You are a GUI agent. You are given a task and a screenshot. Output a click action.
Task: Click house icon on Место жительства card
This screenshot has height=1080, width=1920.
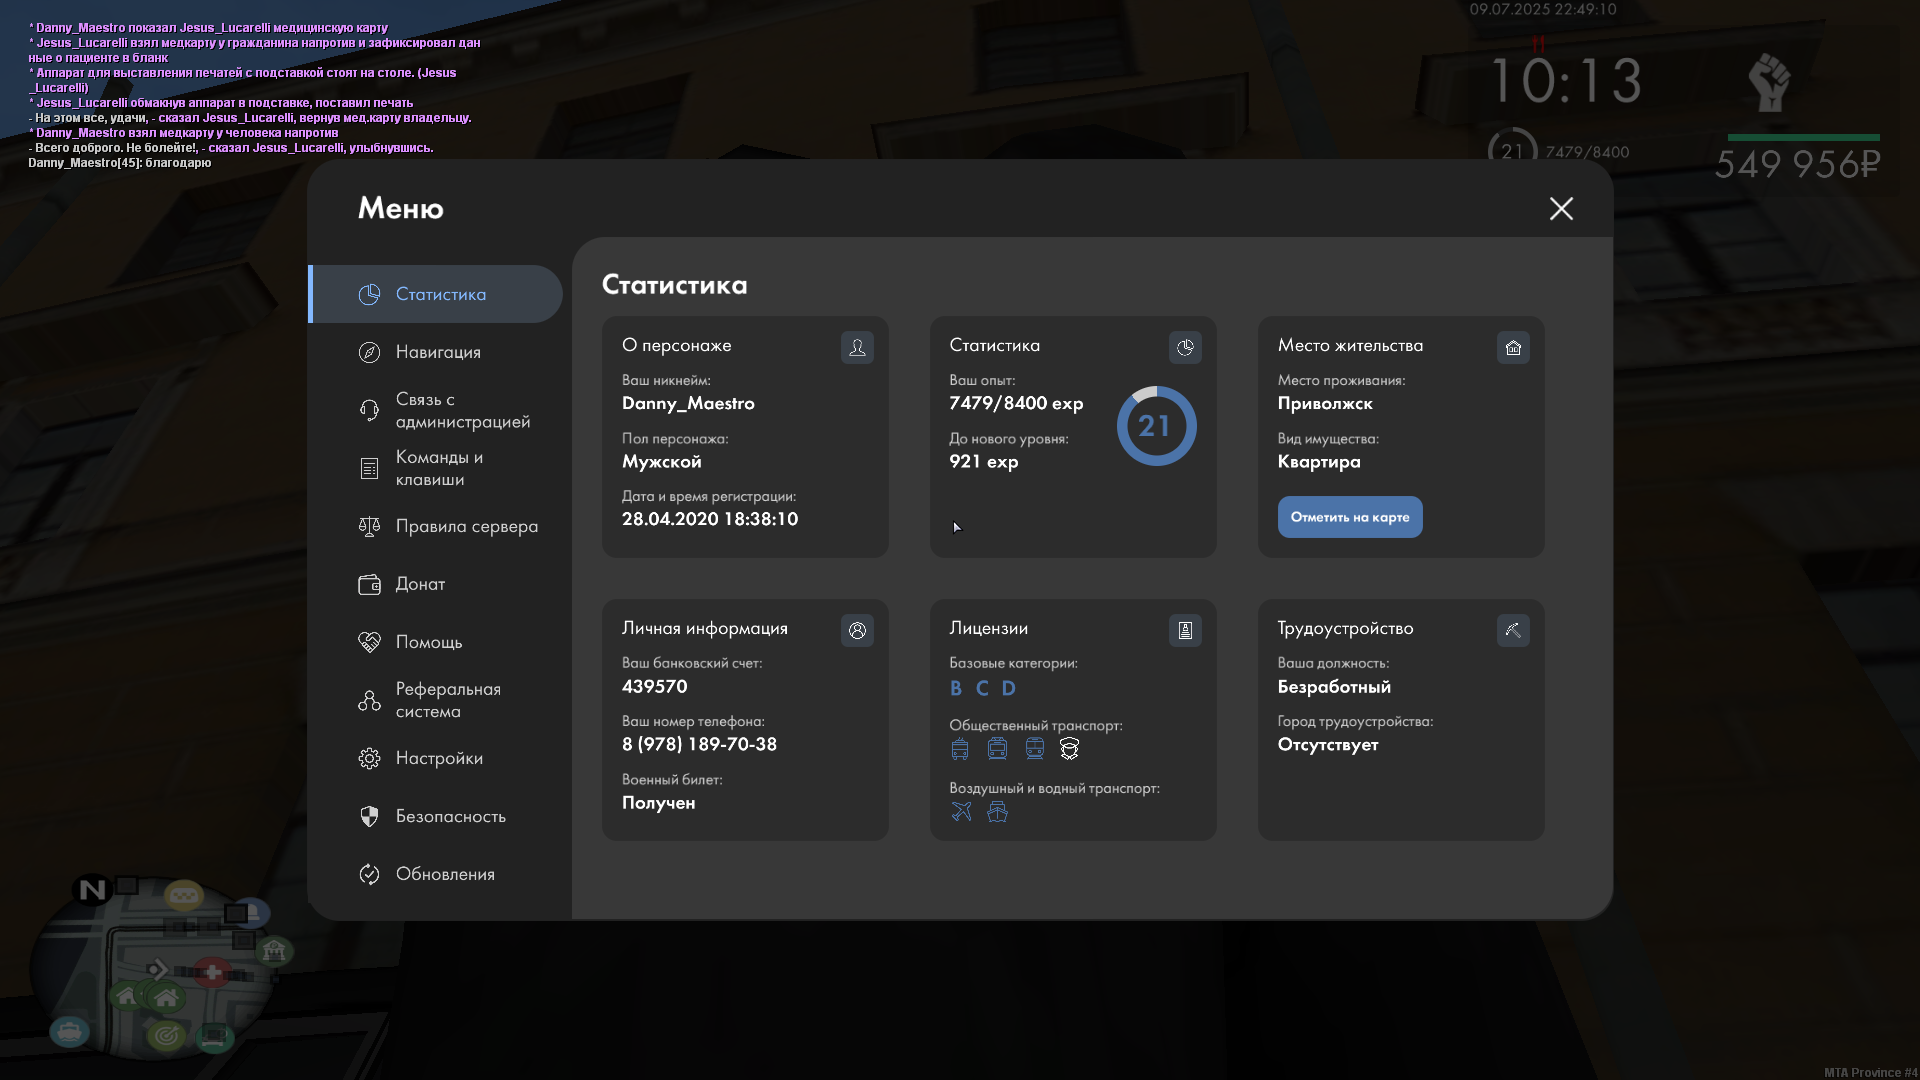tap(1513, 347)
